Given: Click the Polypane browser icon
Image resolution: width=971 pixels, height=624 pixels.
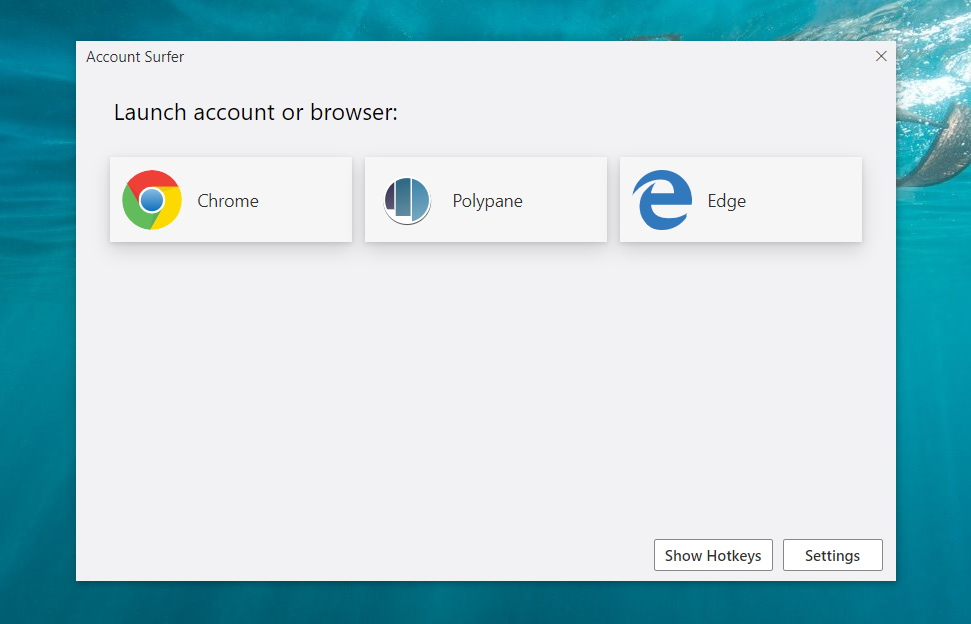Looking at the screenshot, I should click(407, 201).
